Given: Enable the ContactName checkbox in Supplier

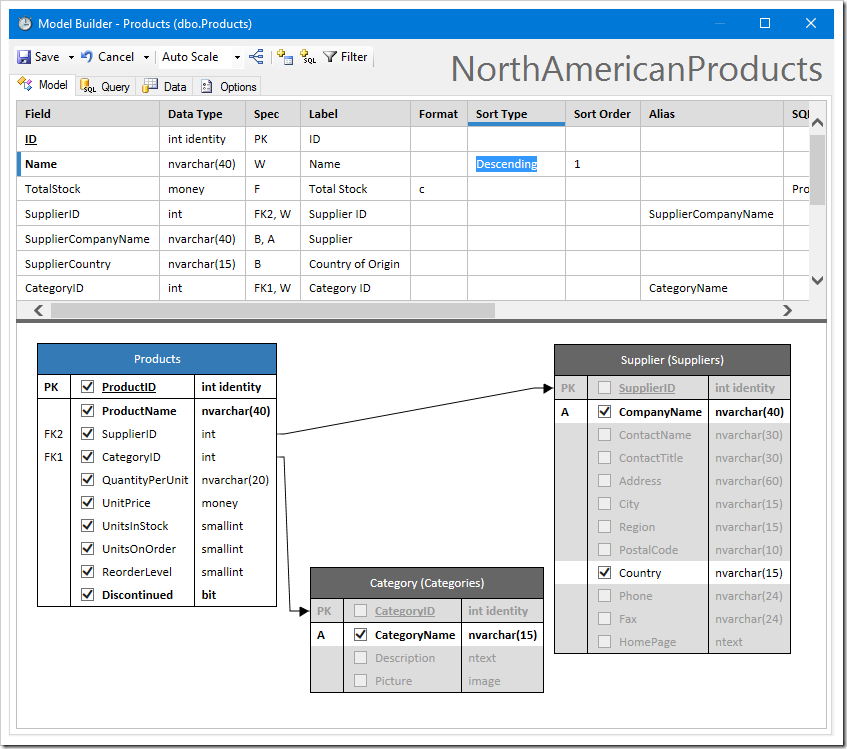Looking at the screenshot, I should pos(604,435).
